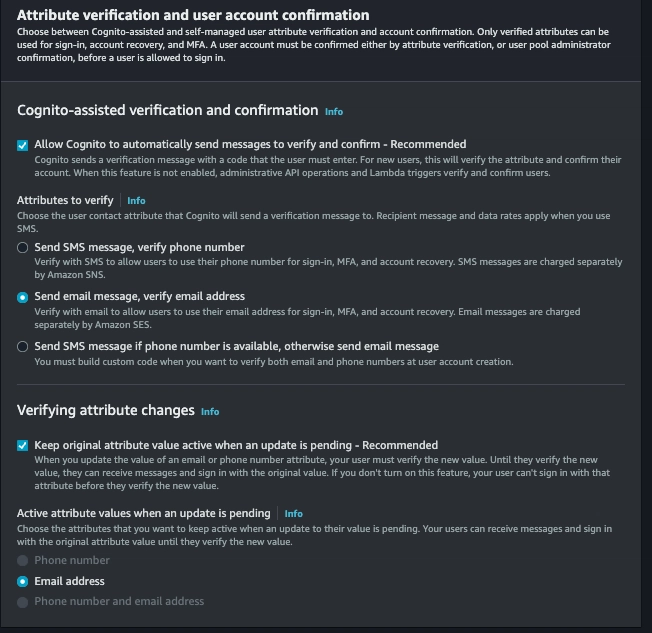The width and height of the screenshot is (652, 633).
Task: Select Send SMS message, verify phone number radio
Action: [22, 248]
